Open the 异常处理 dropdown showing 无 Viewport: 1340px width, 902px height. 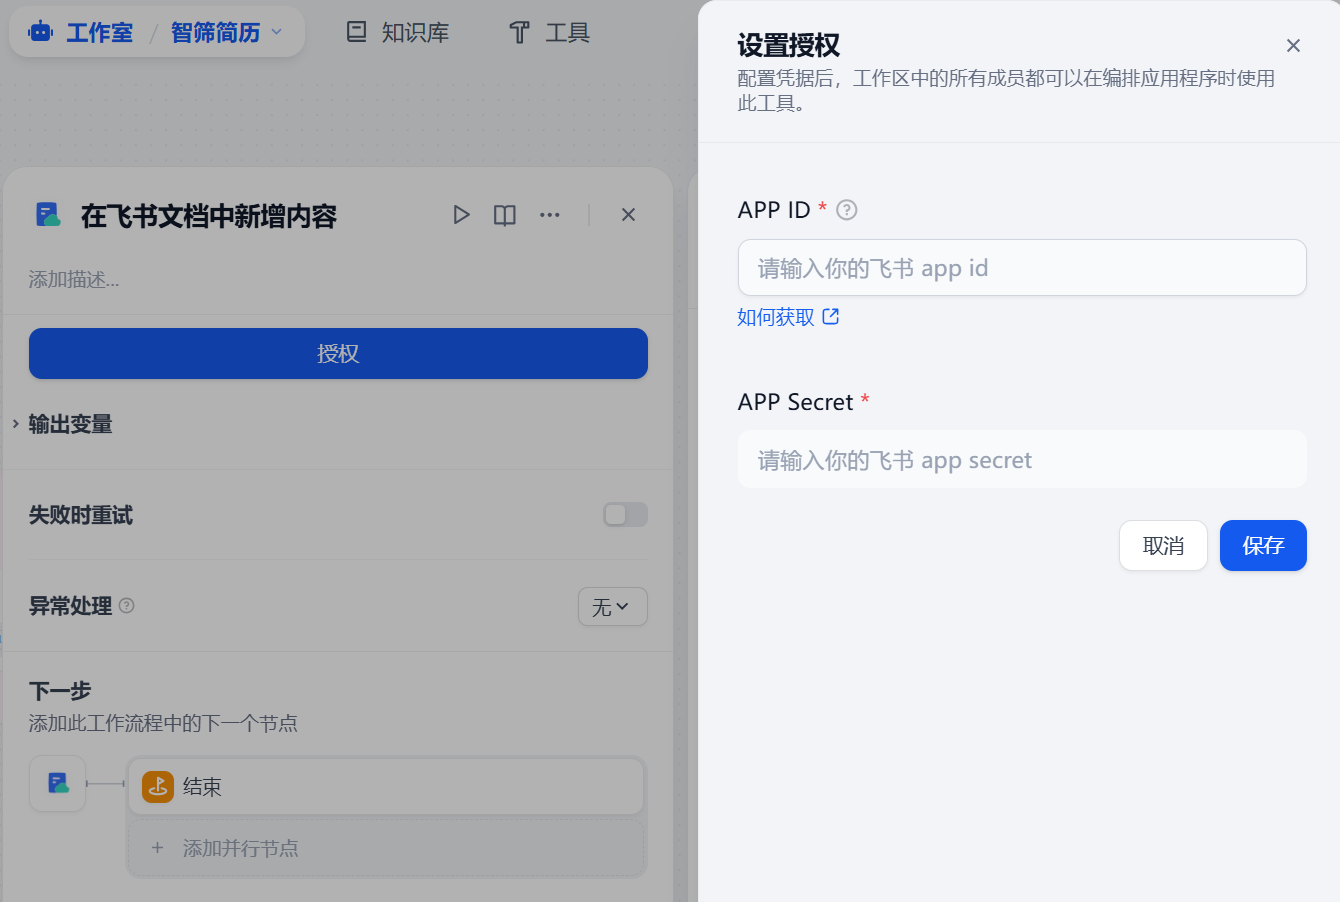[612, 606]
